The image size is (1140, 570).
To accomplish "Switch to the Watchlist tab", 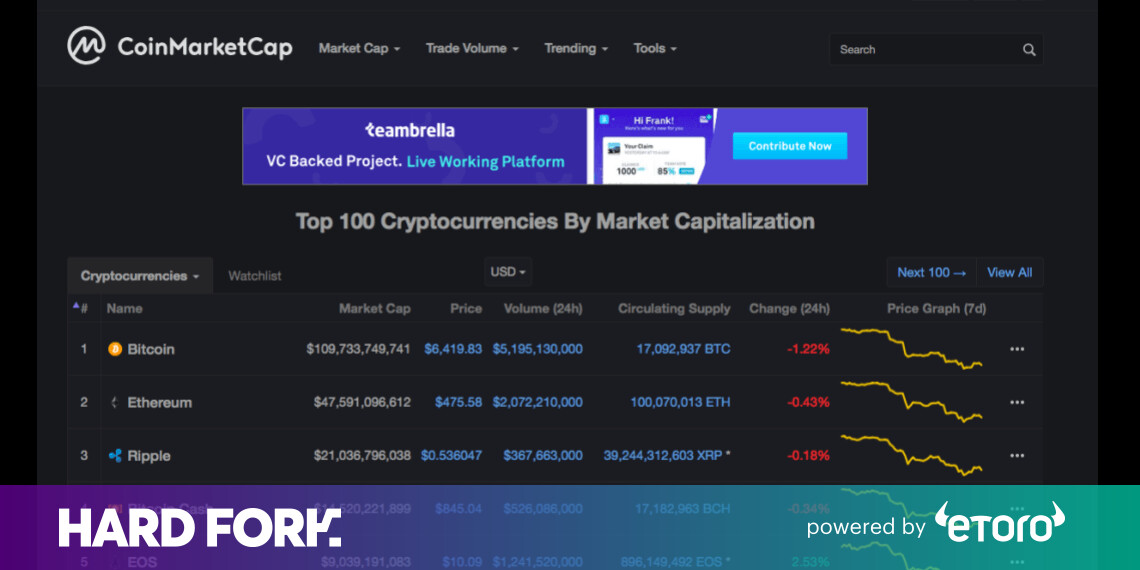I will 255,276.
